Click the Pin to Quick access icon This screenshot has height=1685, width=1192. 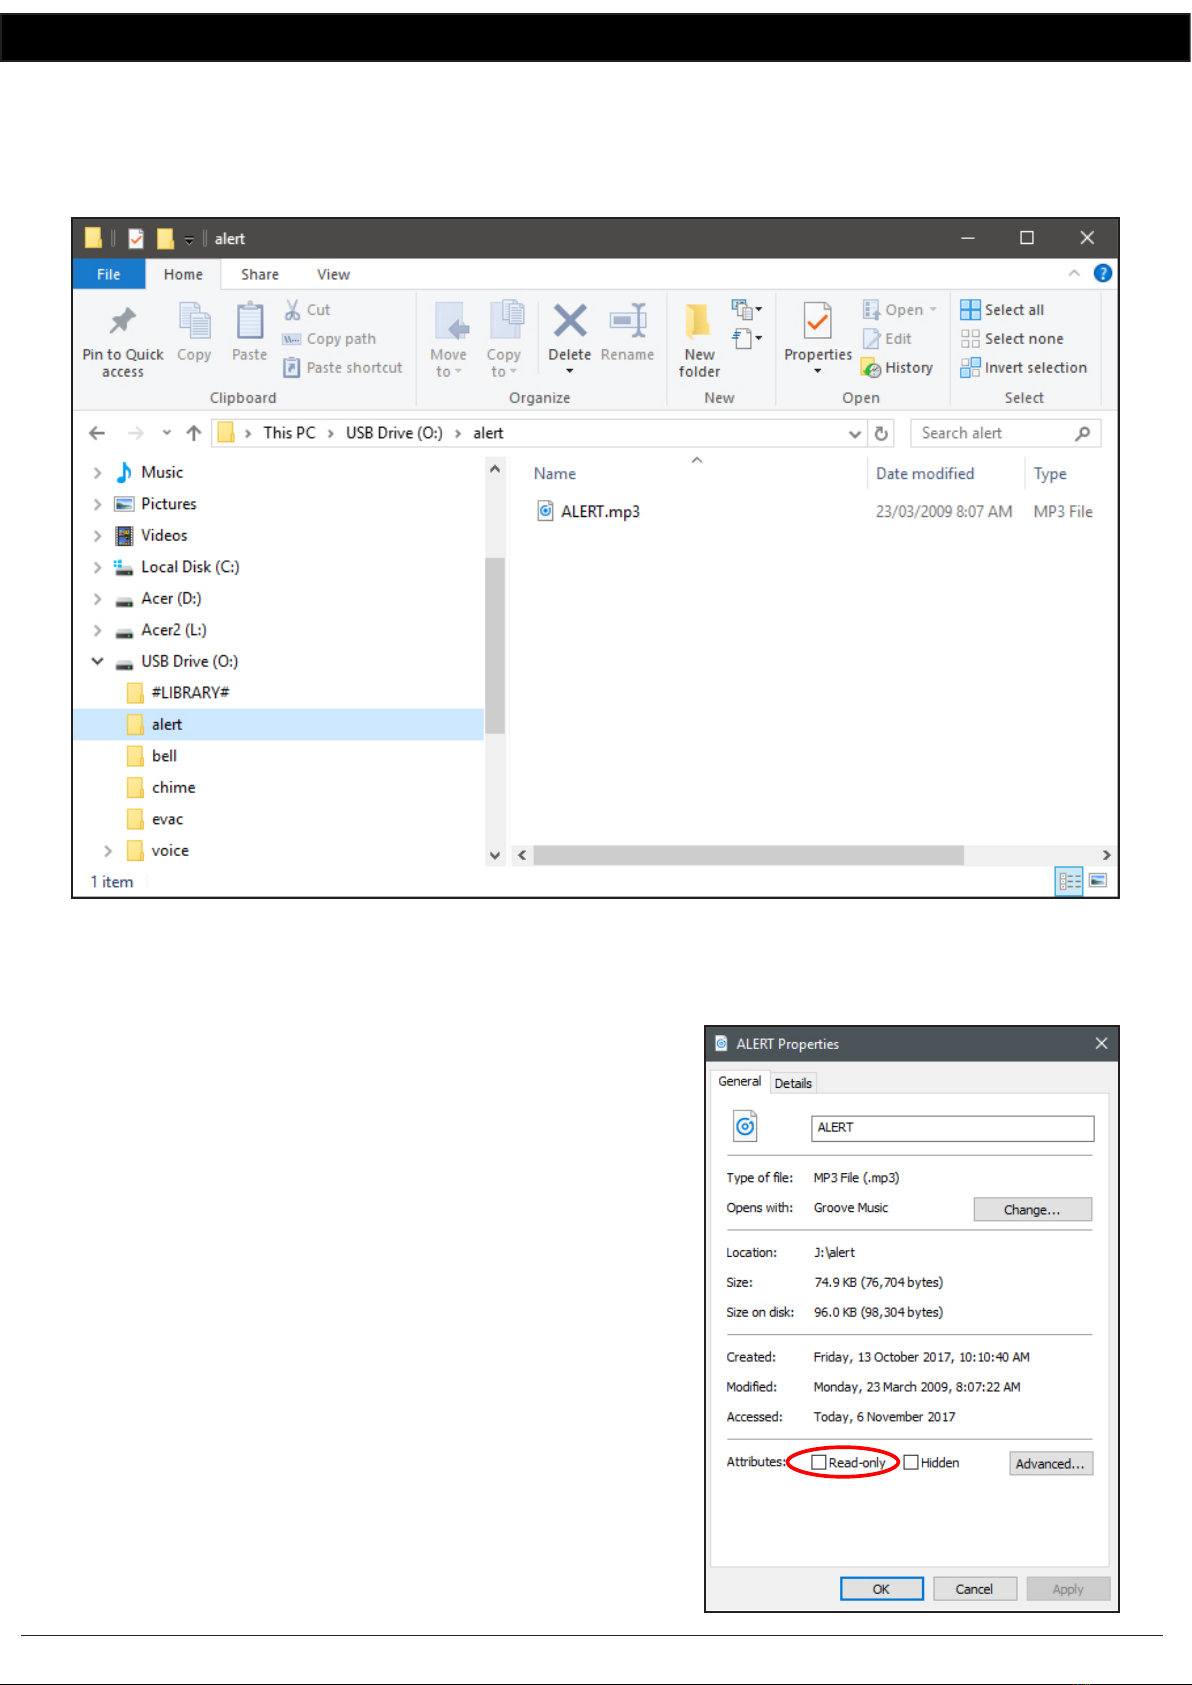coord(122,322)
